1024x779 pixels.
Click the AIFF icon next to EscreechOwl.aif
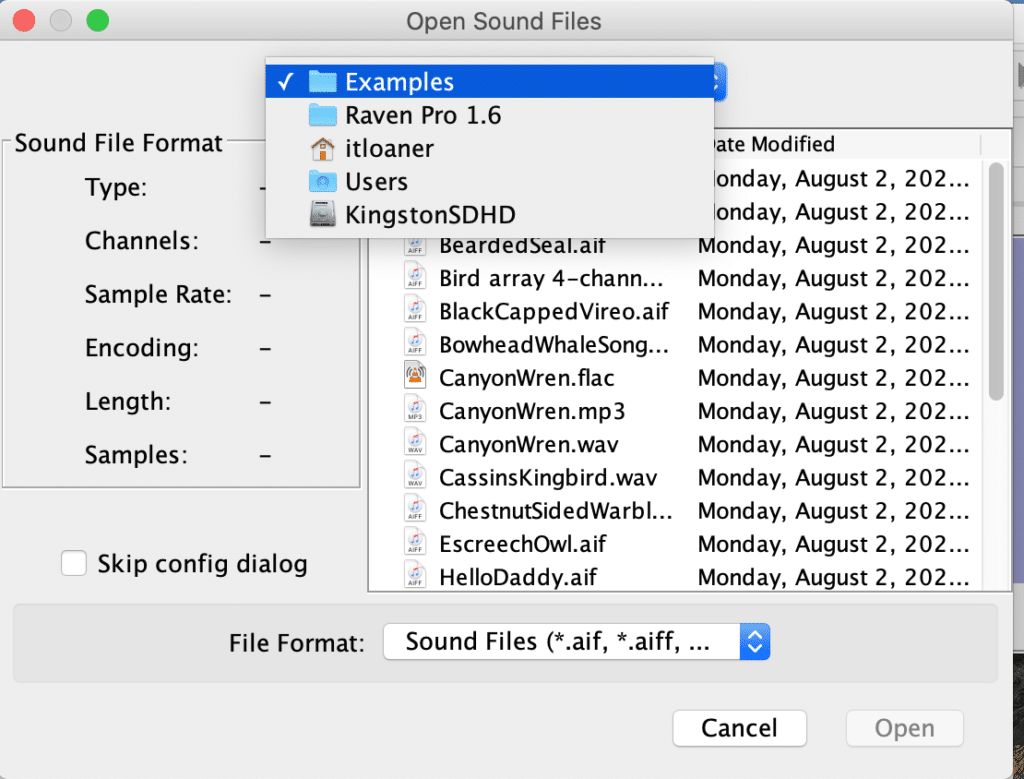point(415,543)
